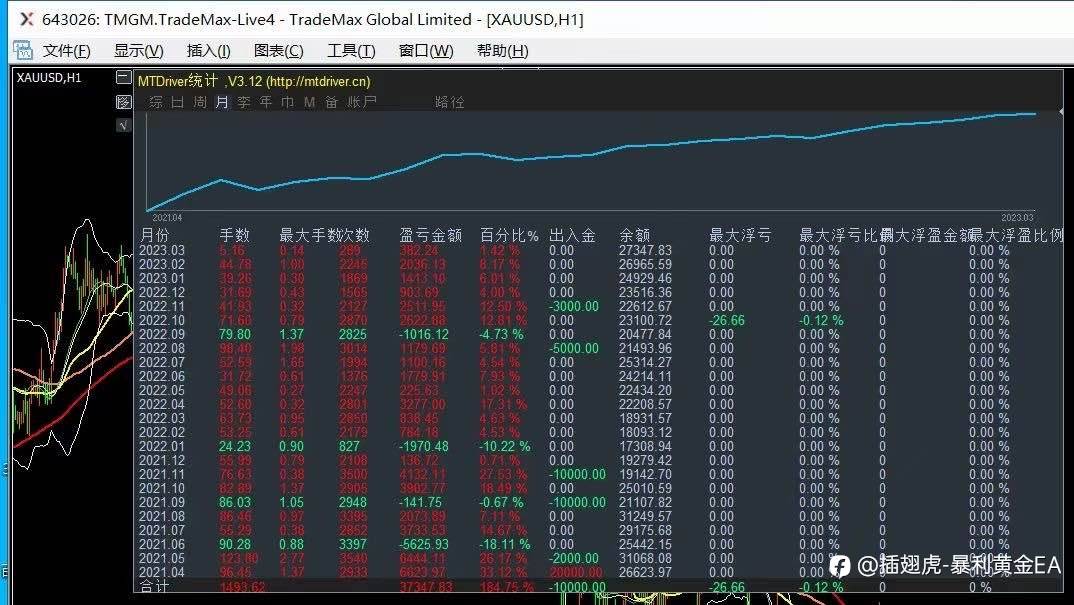Switch to the 周 weekly tab
Image resolution: width=1074 pixels, height=605 pixels.
(x=199, y=102)
